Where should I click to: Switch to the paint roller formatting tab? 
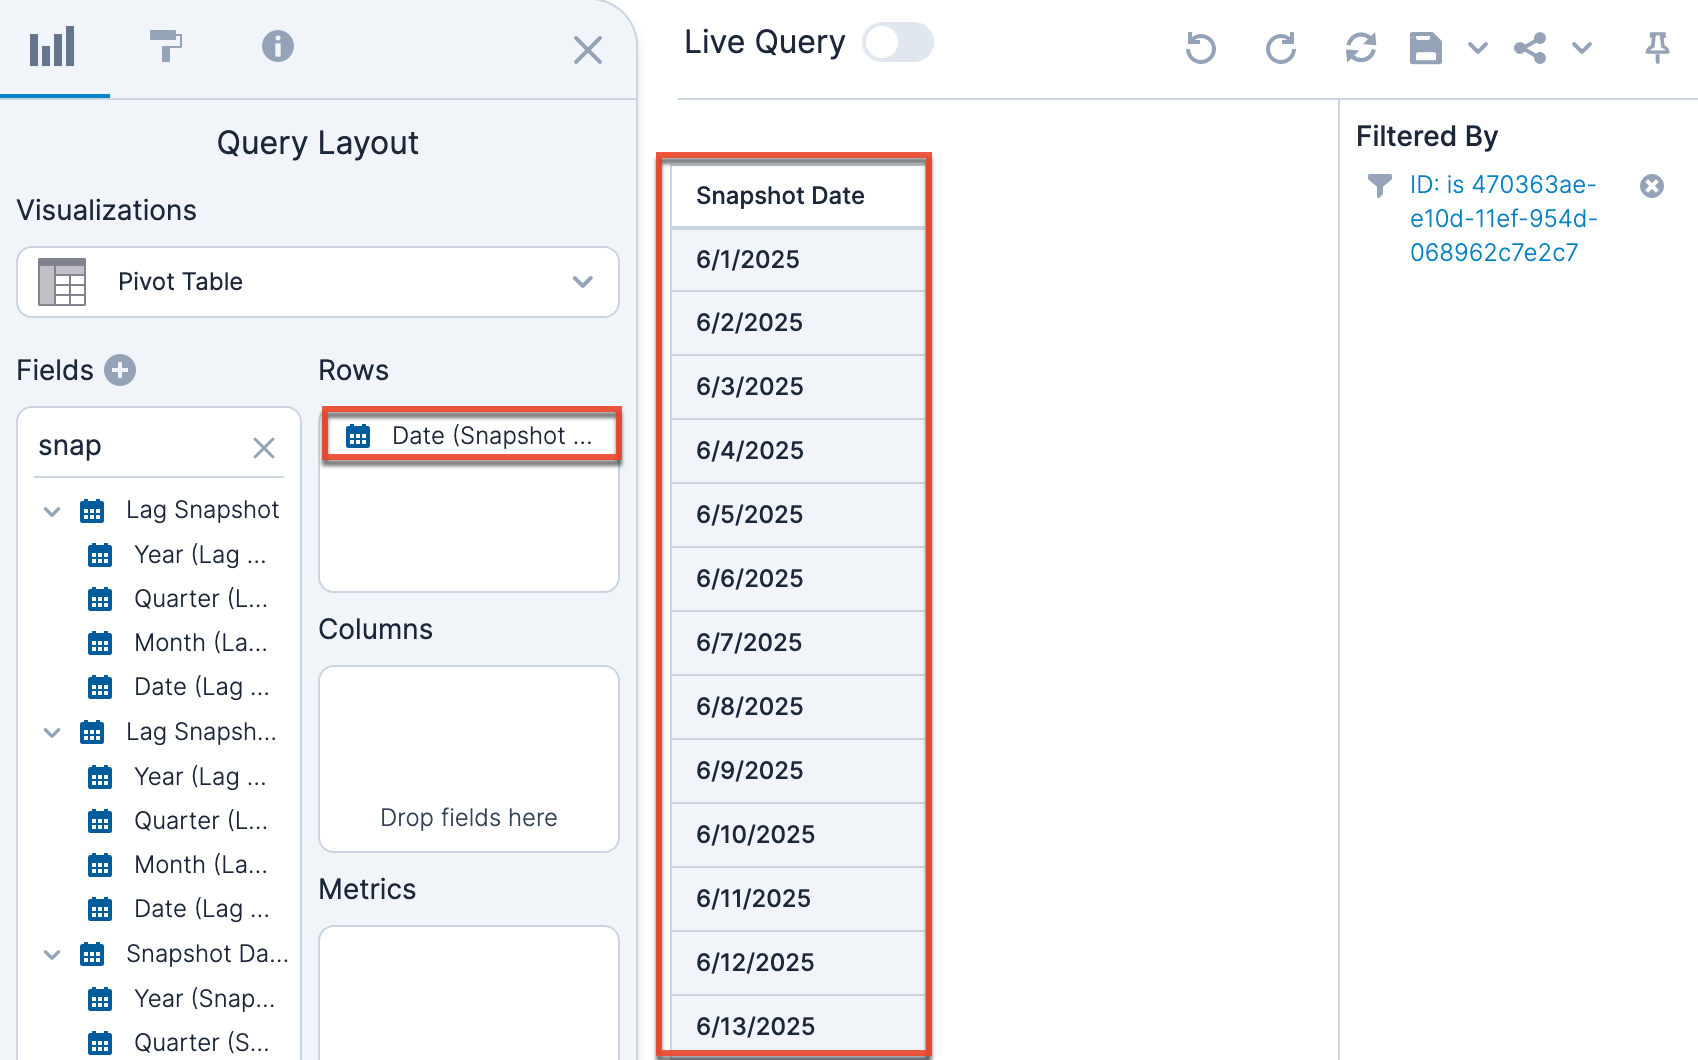pos(165,46)
